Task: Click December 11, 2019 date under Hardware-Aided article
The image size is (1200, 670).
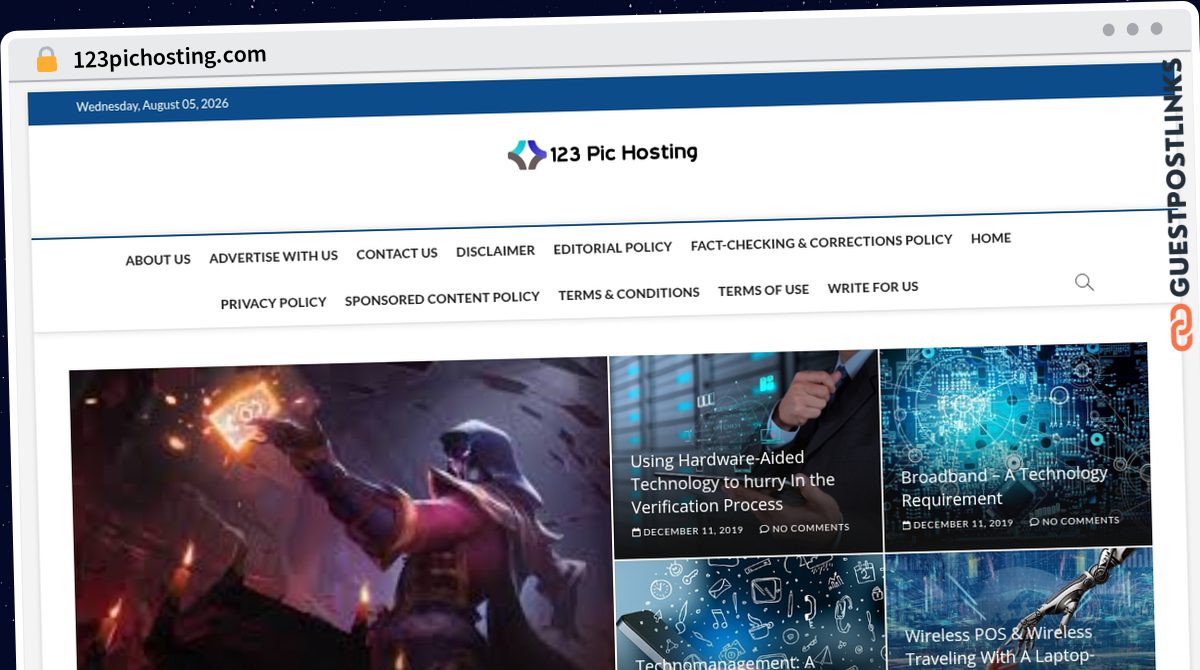Action: point(688,531)
